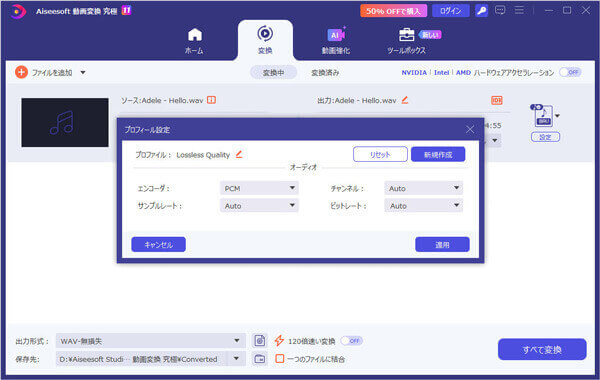600x380 pixels.
Task: Open the ビットレート Auto dropdown
Action: (424, 206)
